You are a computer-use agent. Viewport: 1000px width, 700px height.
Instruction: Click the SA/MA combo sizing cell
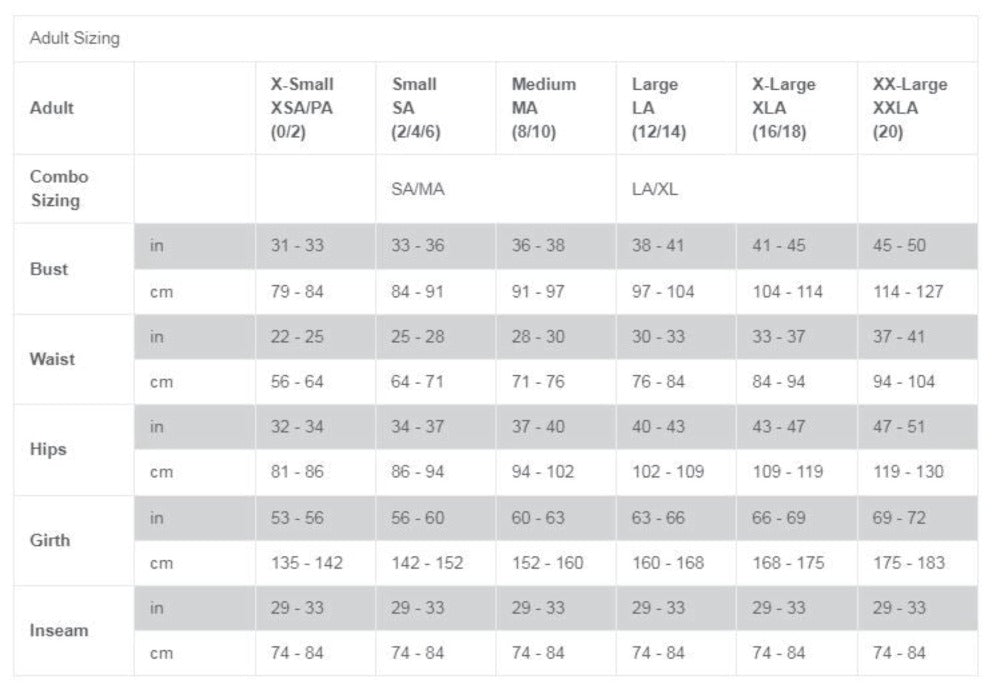pos(418,189)
